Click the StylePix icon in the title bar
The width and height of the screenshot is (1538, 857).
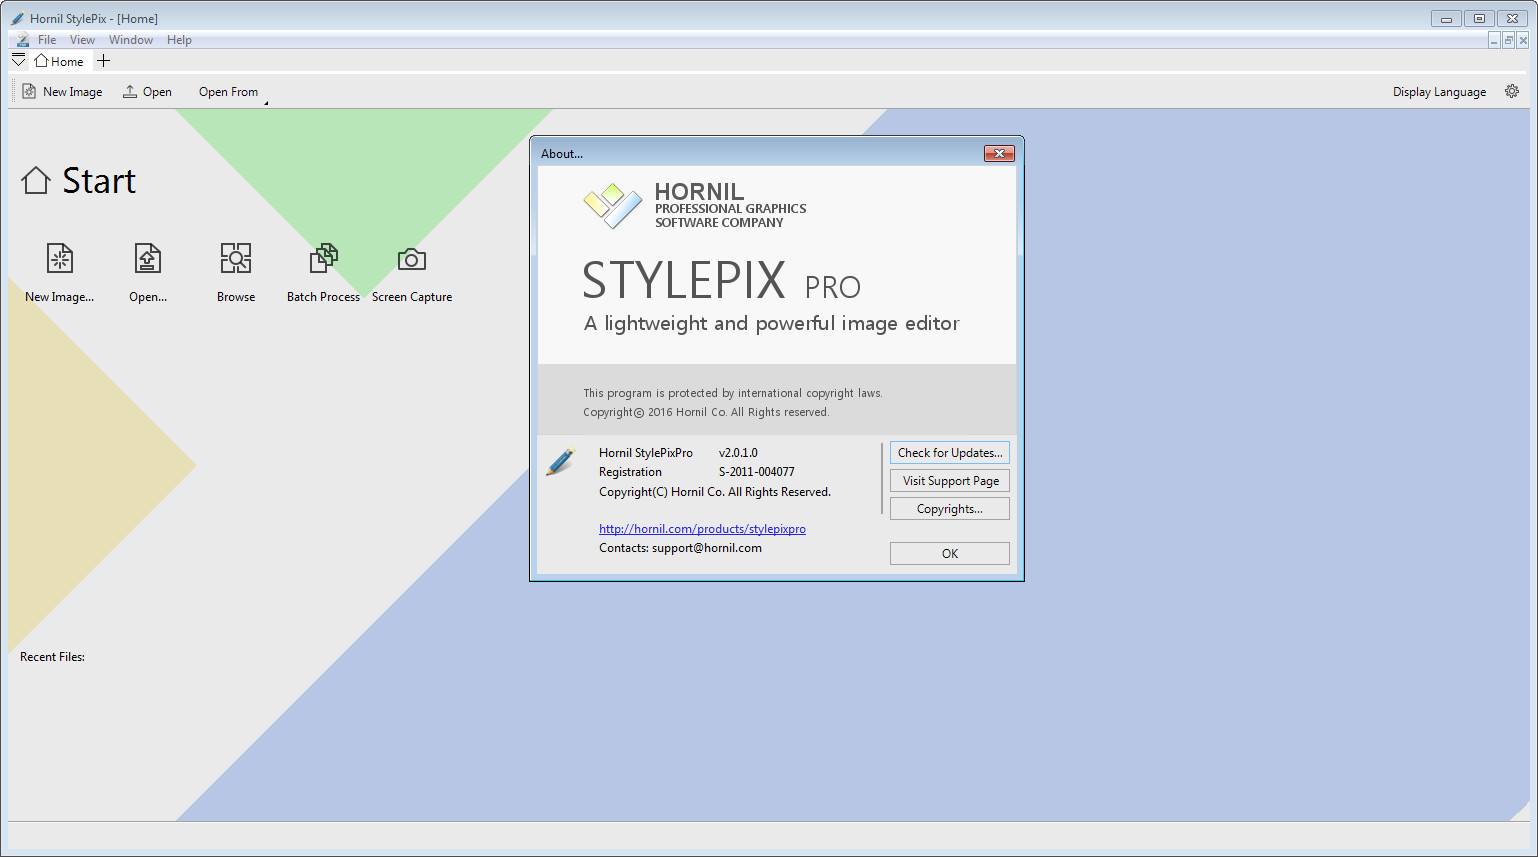[17, 18]
